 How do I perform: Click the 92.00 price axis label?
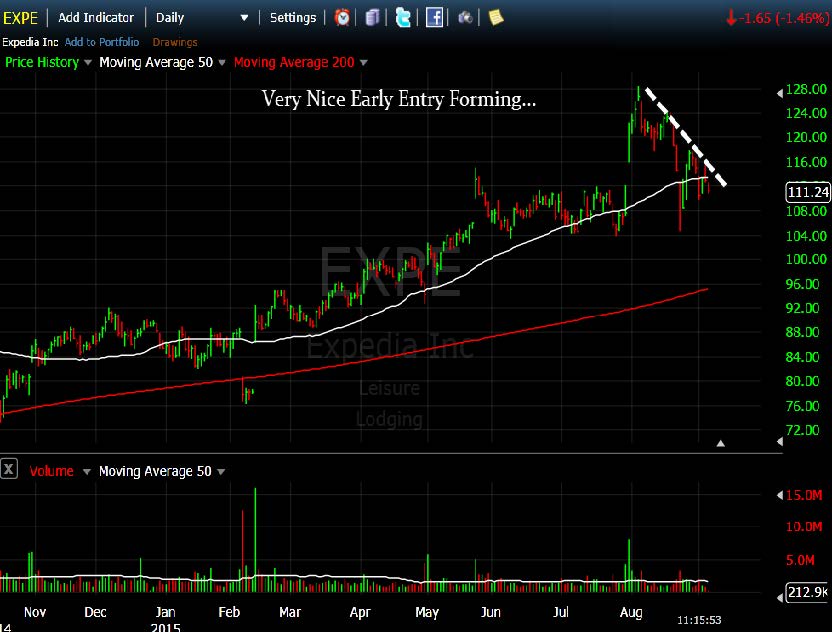(x=802, y=308)
